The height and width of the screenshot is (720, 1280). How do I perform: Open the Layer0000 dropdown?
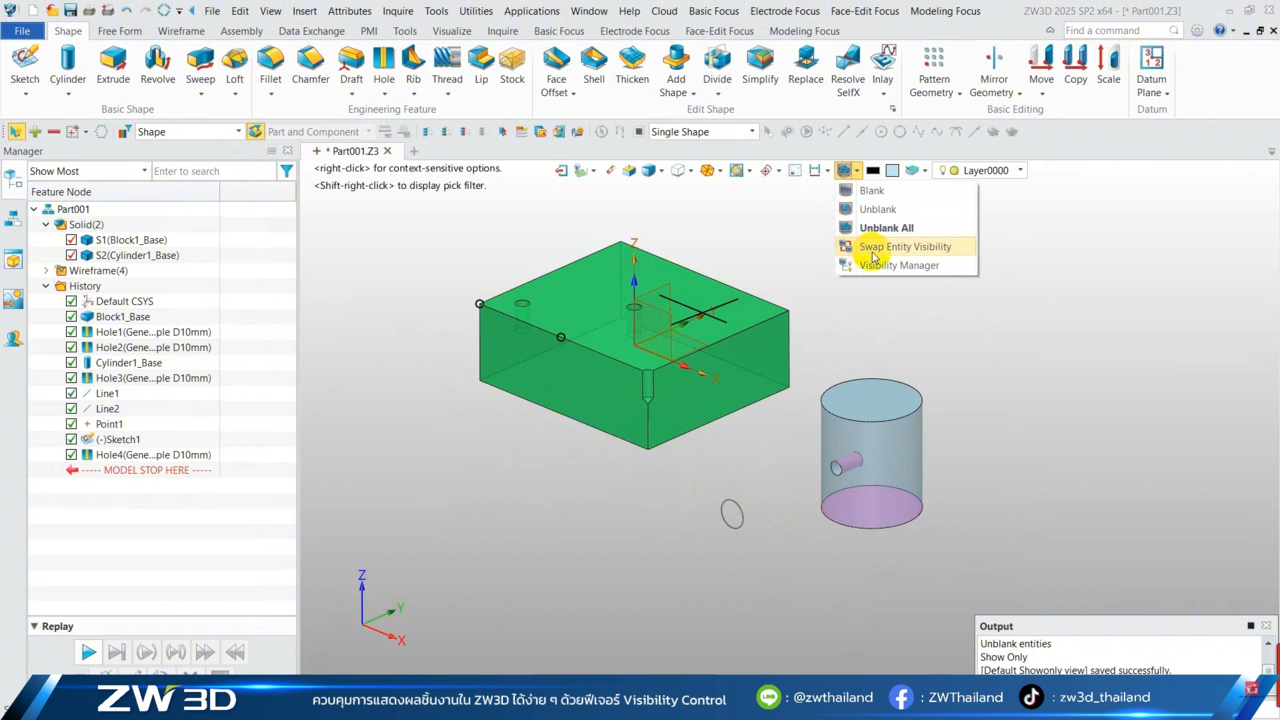[x=1020, y=171]
